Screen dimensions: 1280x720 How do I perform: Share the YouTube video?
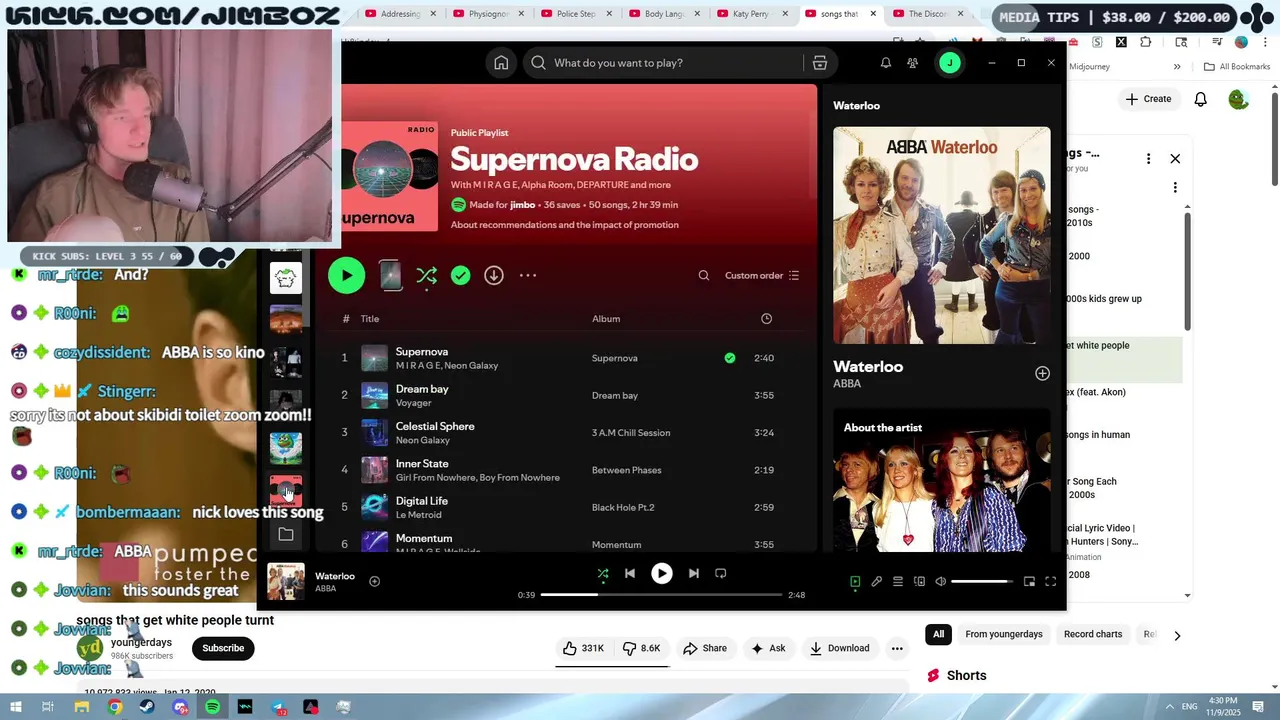pyautogui.click(x=705, y=649)
